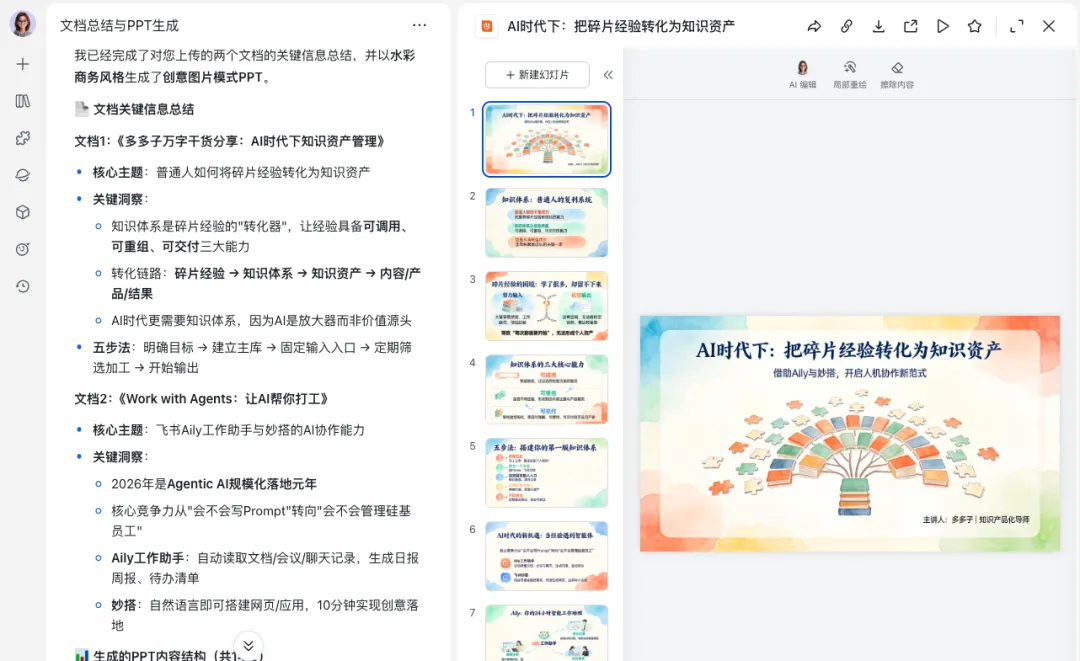This screenshot has height=661, width=1080.
Task: Start a new chat with plus icon
Action: [x=23, y=64]
